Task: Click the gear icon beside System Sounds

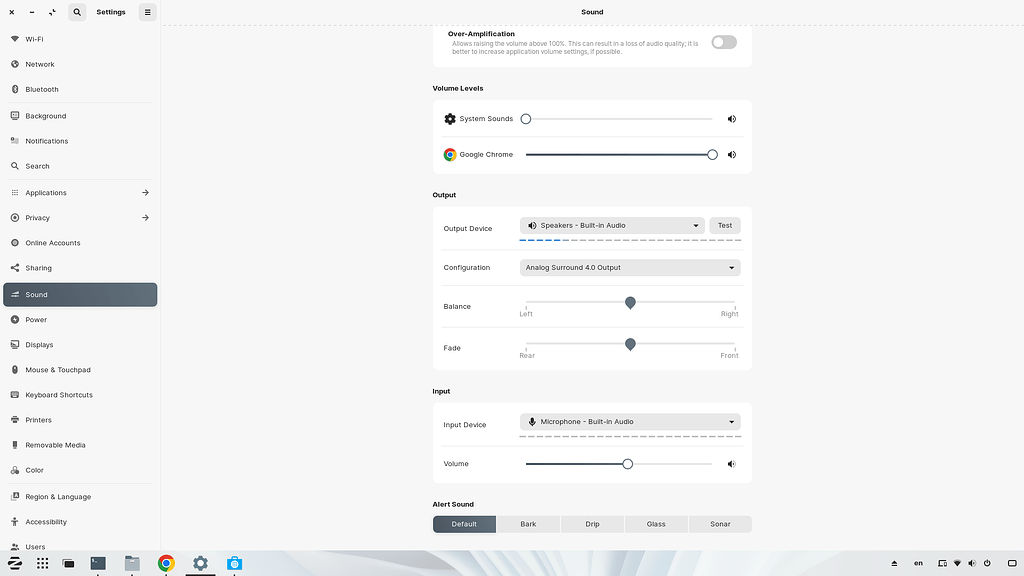Action: (449, 118)
